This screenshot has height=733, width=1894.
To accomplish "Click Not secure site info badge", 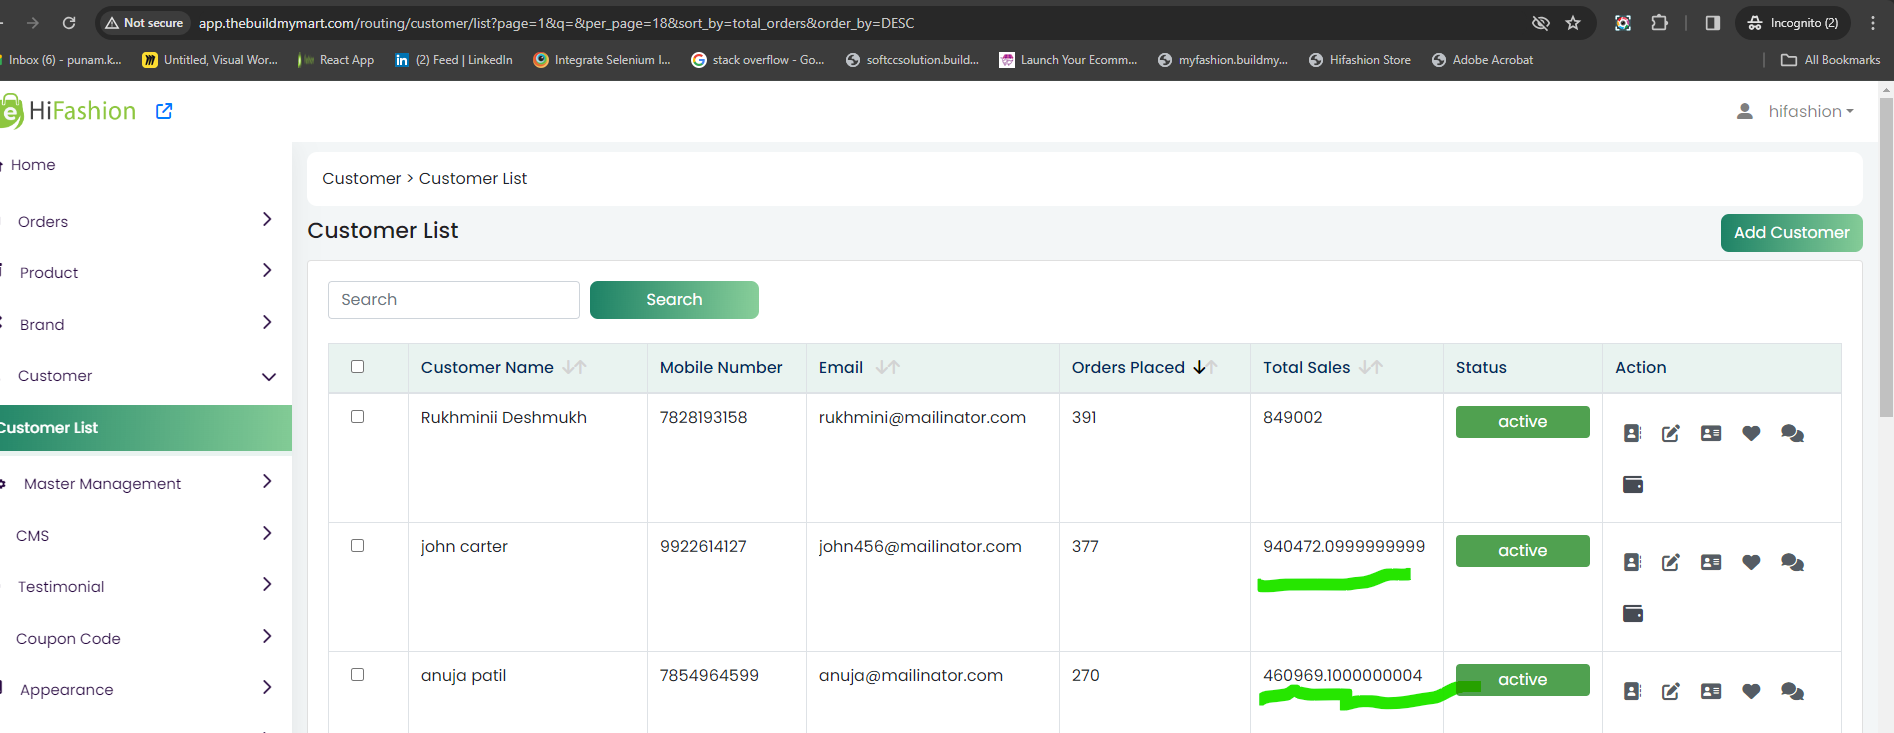I will 145,23.
